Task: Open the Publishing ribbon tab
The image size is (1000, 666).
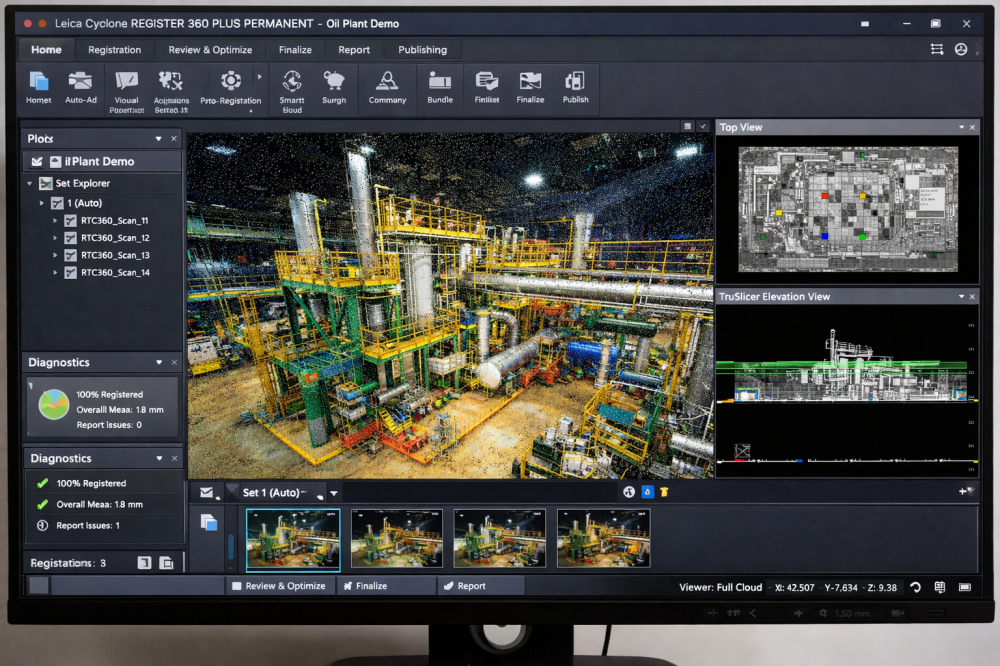Action: tap(422, 49)
